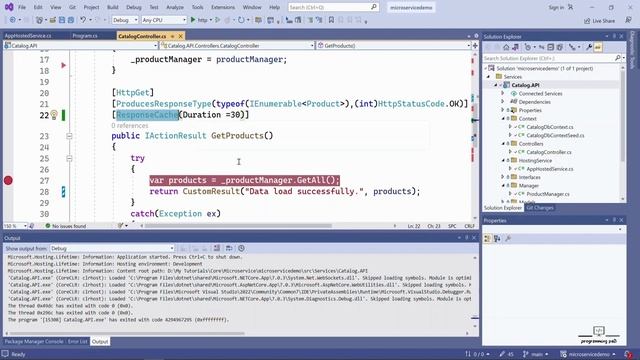
Task: Click Clear All icon in Output toolbar
Action: click(217, 248)
